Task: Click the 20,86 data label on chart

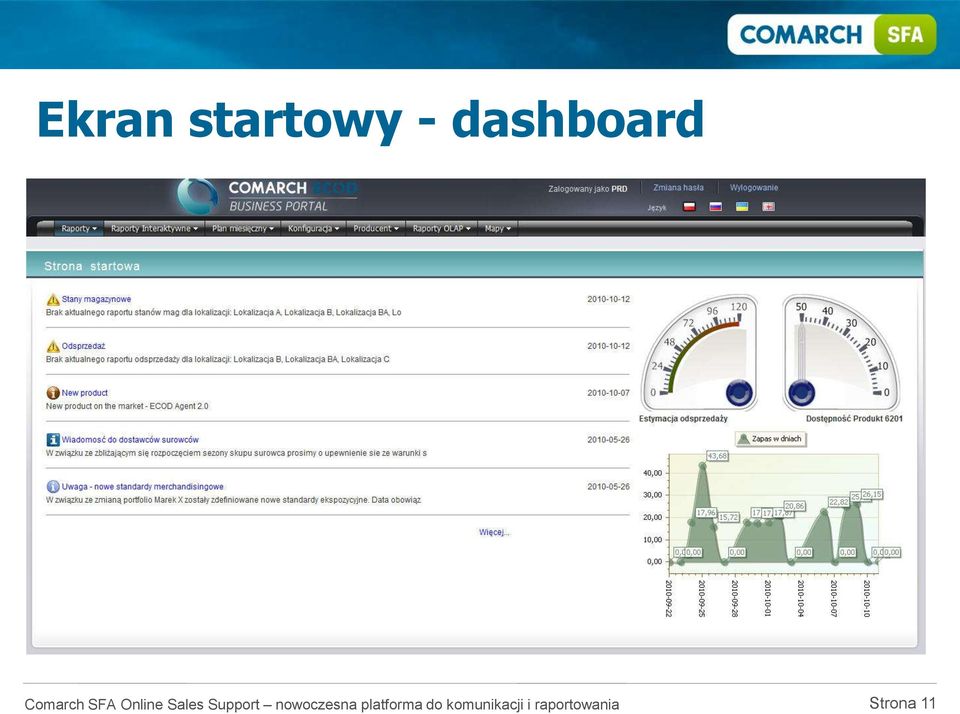Action: click(x=794, y=506)
